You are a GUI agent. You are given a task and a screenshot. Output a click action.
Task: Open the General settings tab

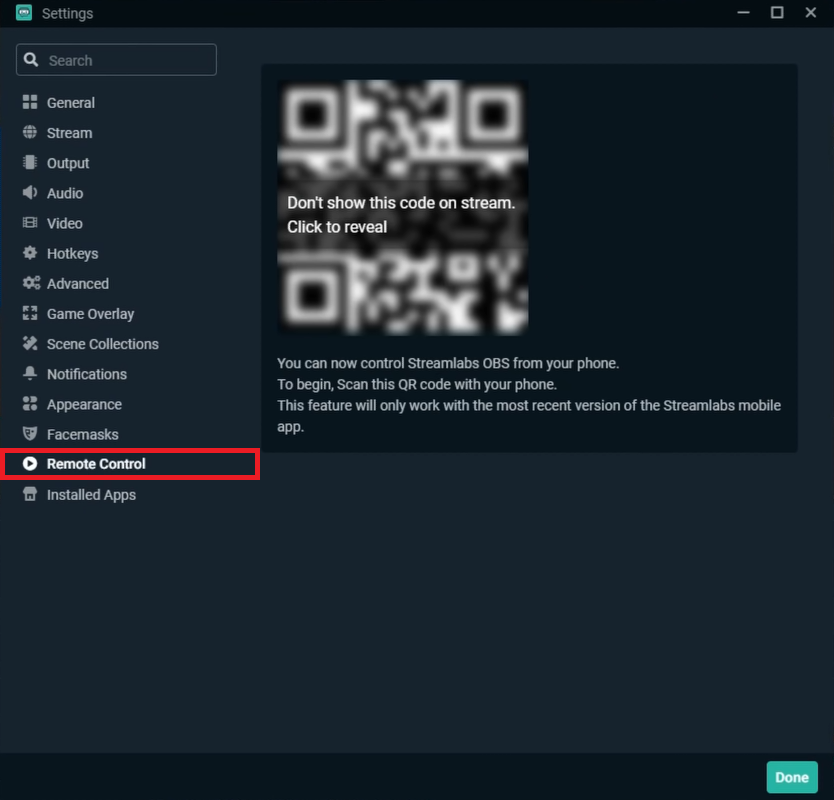pos(71,103)
